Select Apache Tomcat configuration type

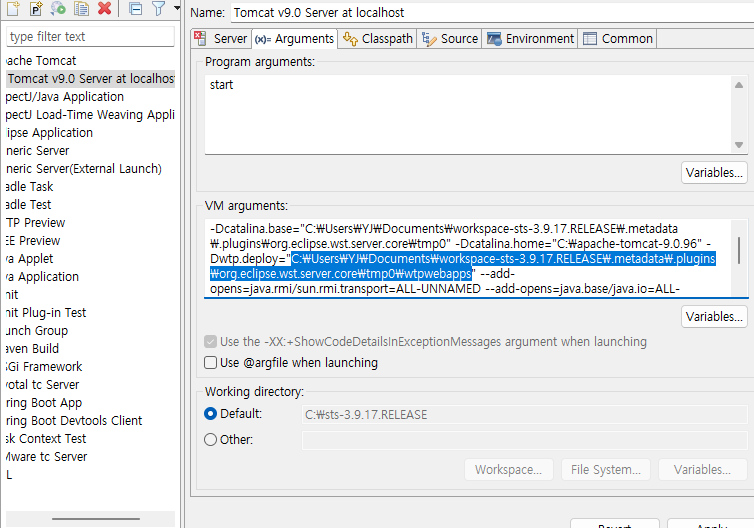(x=41, y=61)
